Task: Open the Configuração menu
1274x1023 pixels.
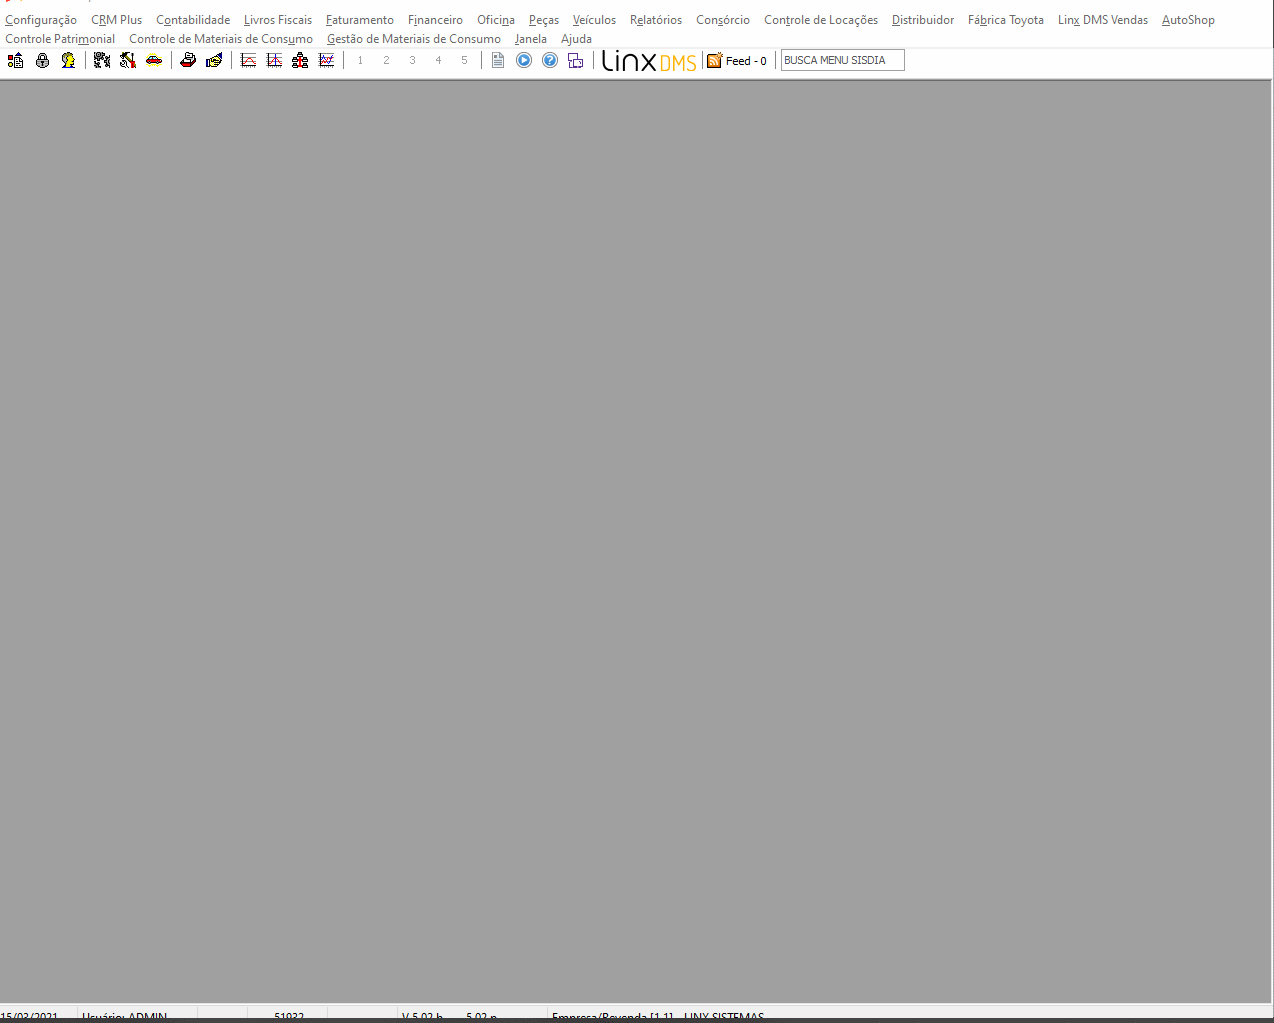Action: (41, 20)
